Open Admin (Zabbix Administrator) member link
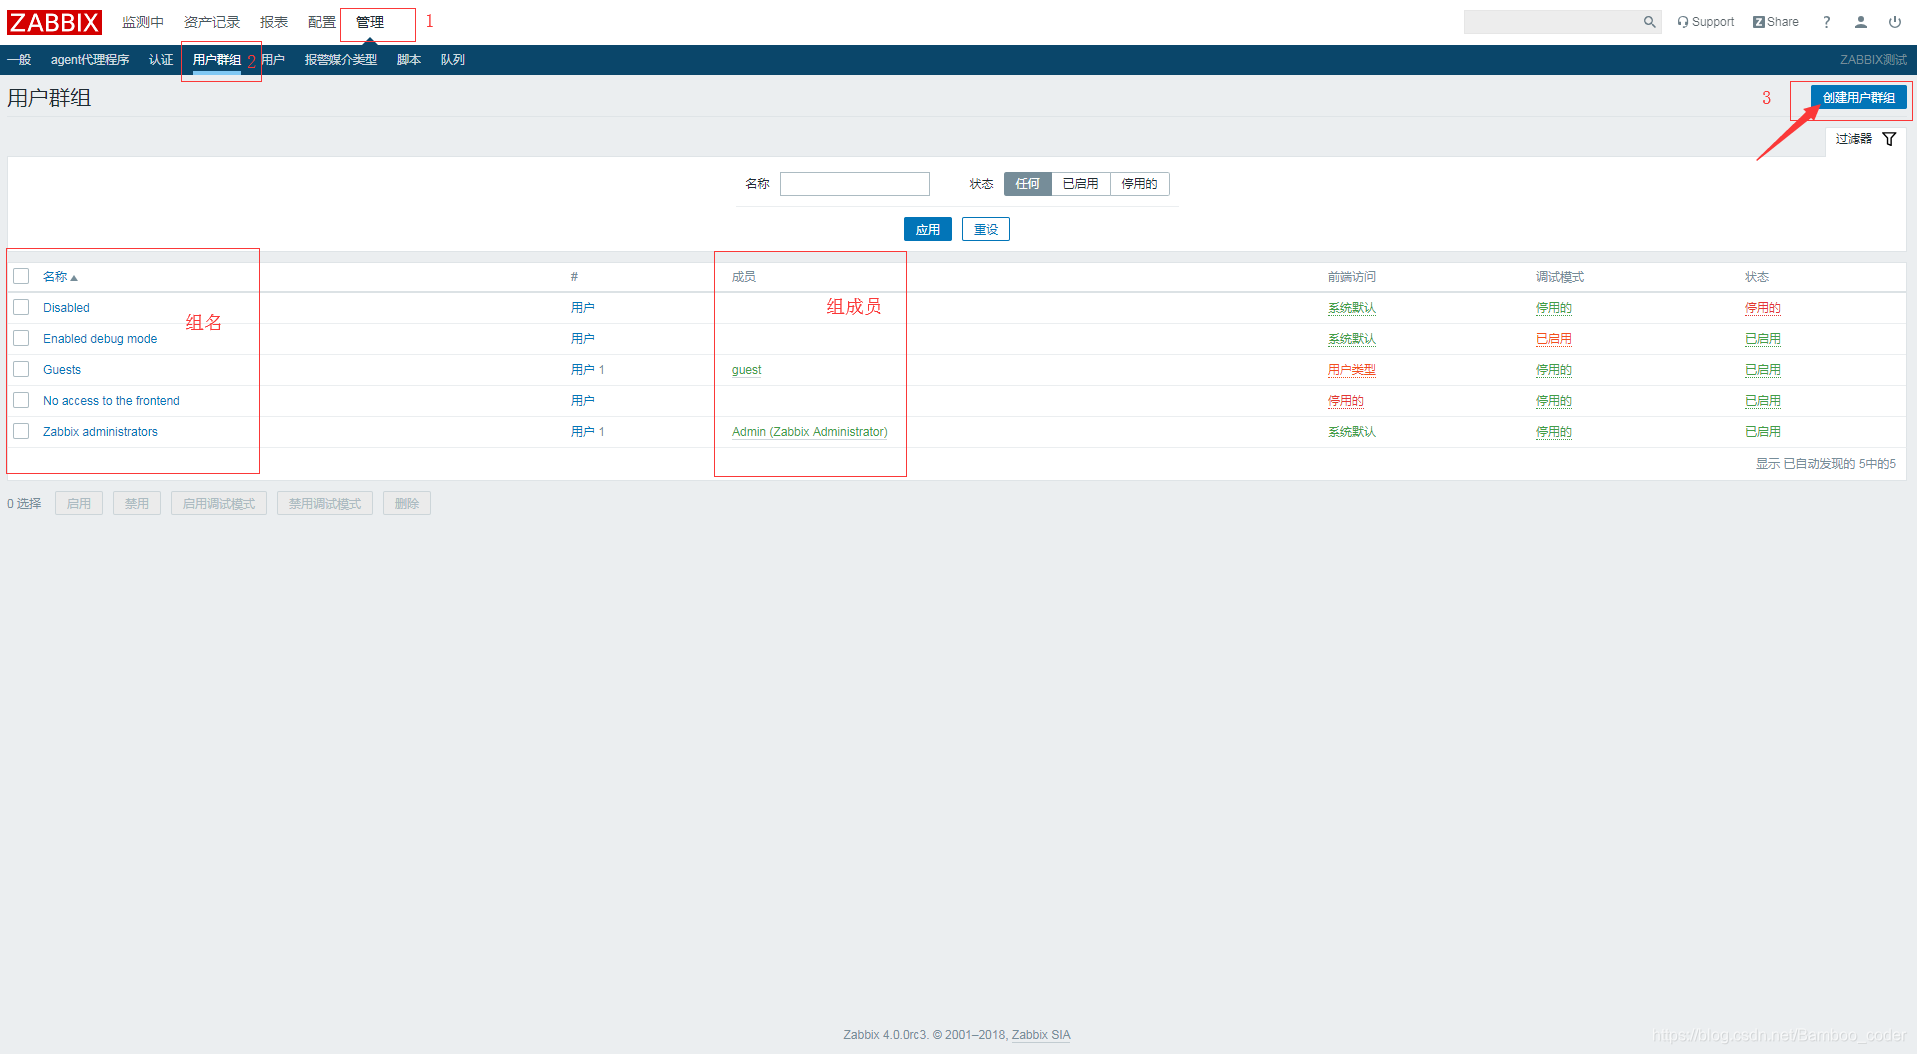 (x=810, y=432)
